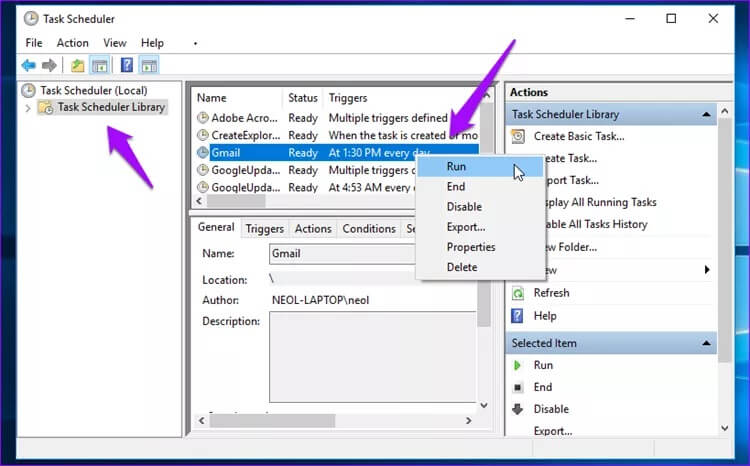This screenshot has height=466, width=750.
Task: Click the gray Forward arrow in toolbar
Action: coord(49,65)
